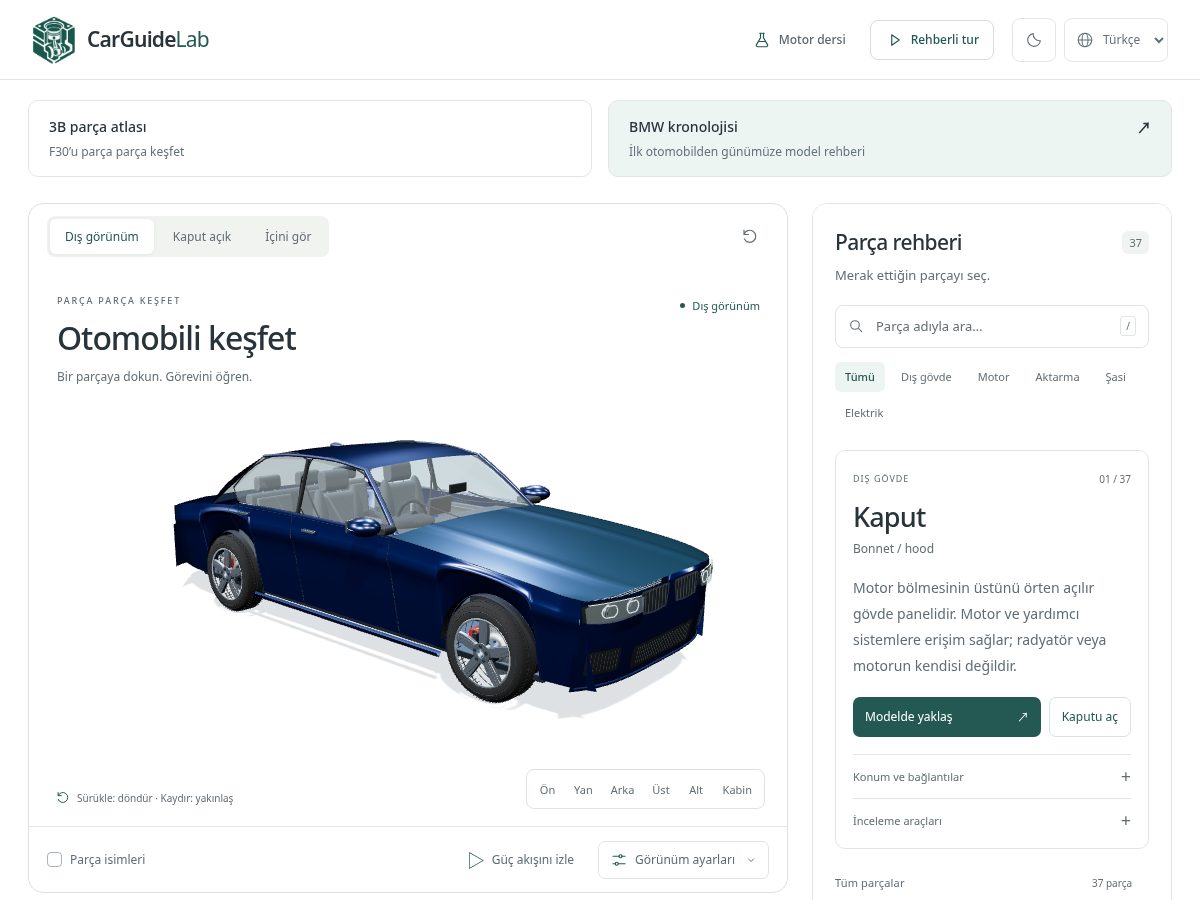The height and width of the screenshot is (900, 1200).
Task: Filter parts by Elektrik category
Action: [x=864, y=413]
